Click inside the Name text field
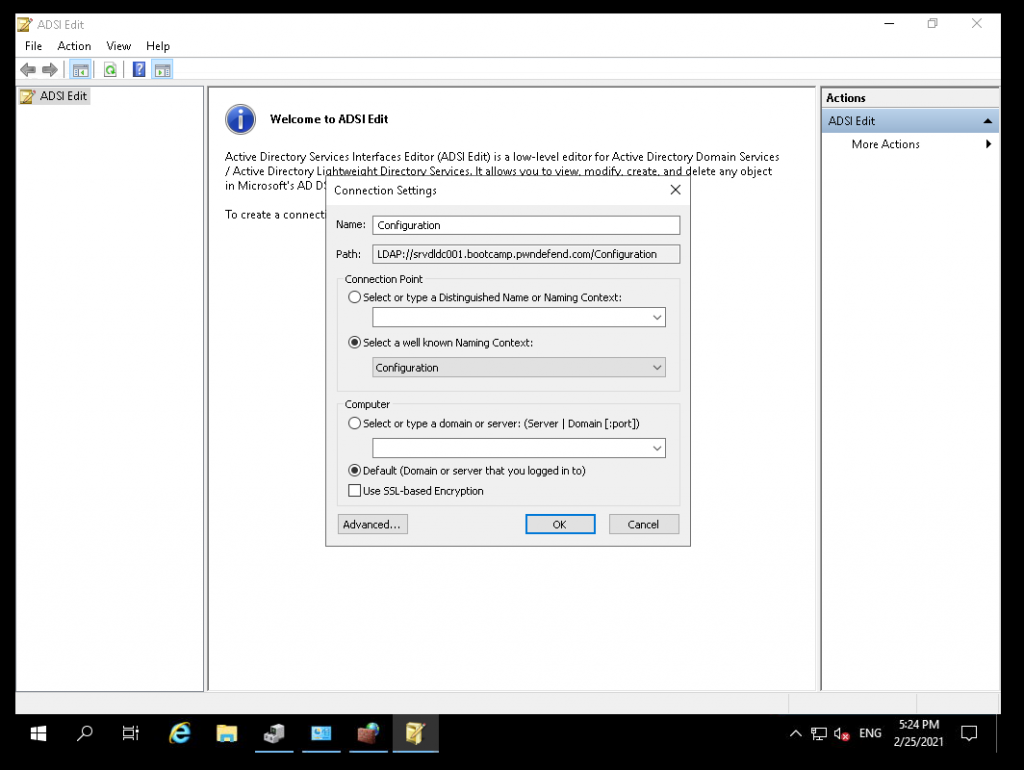This screenshot has height=770, width=1024. click(525, 226)
